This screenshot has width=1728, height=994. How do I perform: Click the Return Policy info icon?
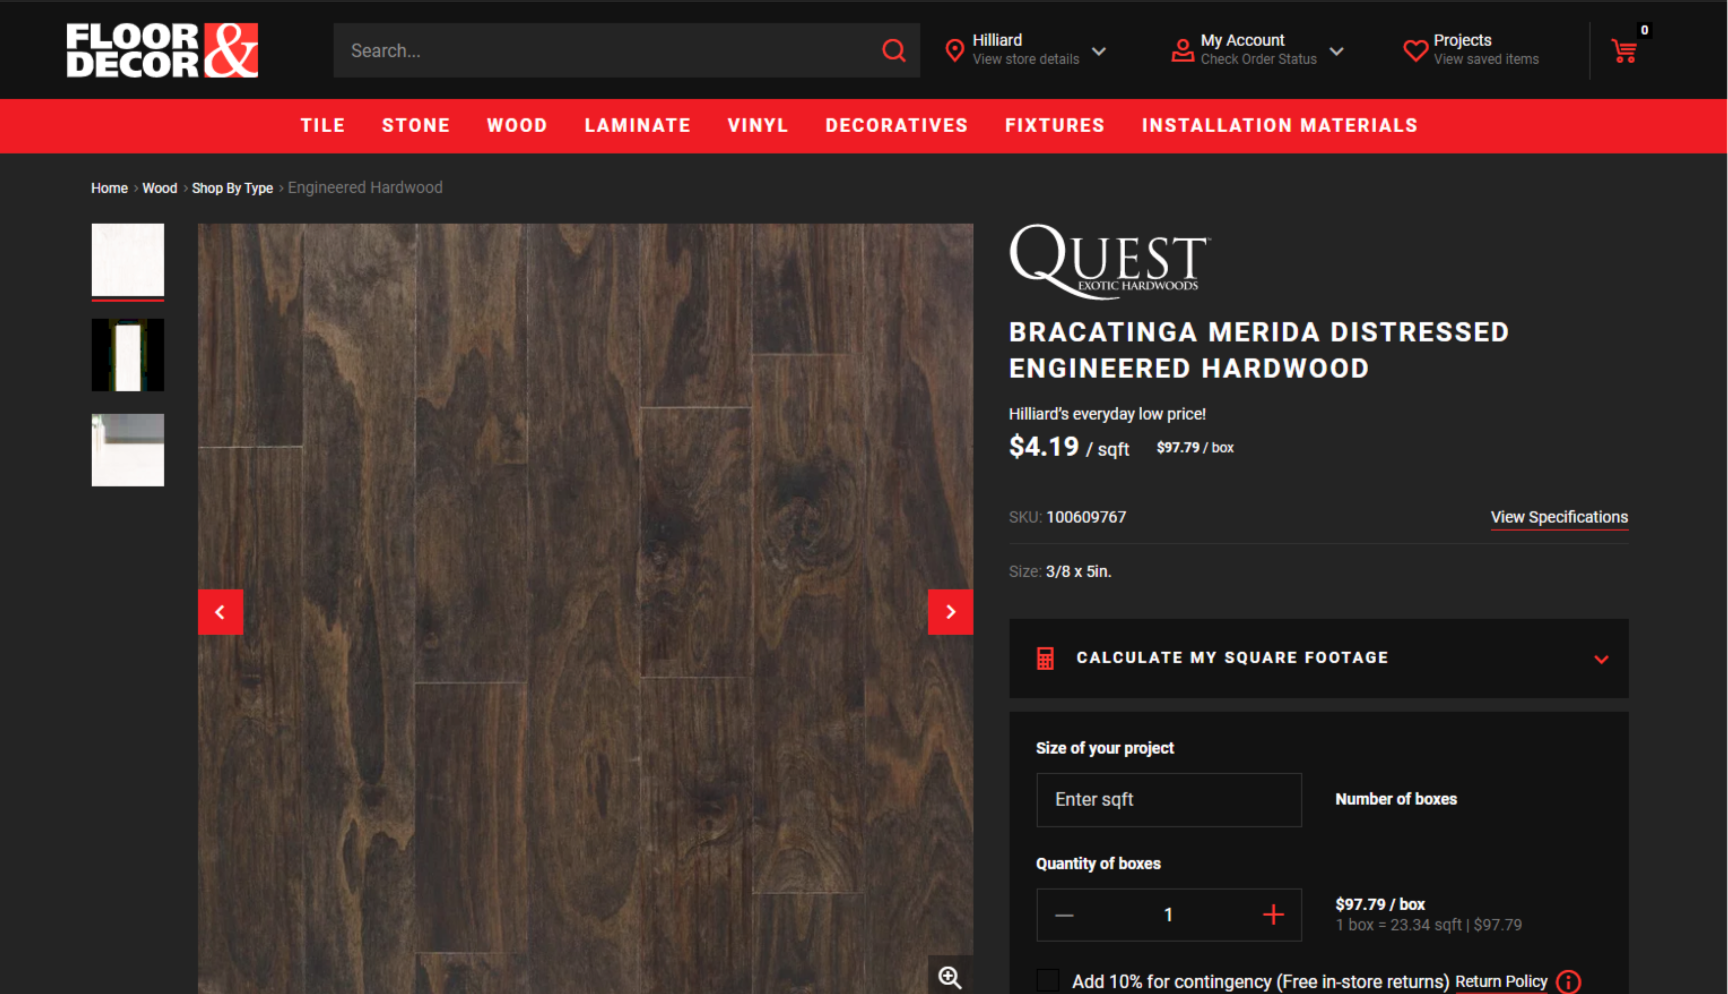coord(1569,982)
